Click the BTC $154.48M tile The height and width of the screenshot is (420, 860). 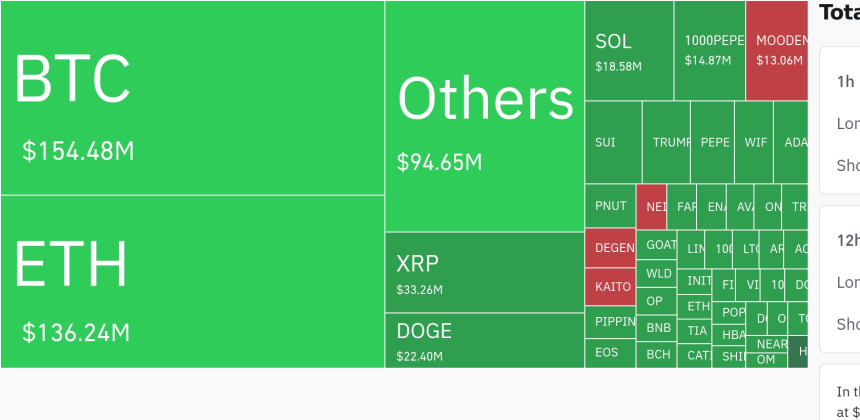click(192, 98)
